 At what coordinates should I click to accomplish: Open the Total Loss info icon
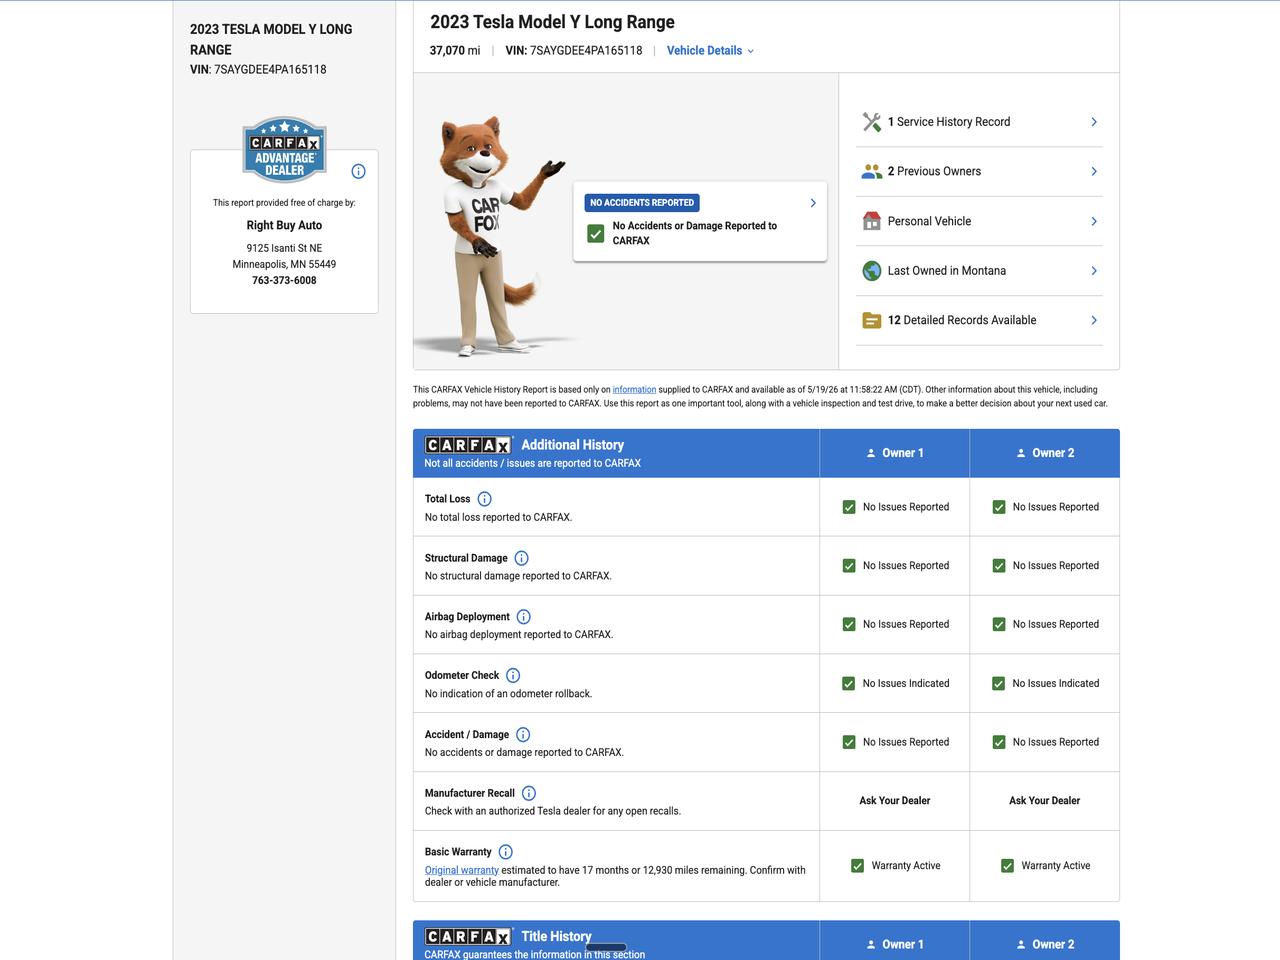485,499
